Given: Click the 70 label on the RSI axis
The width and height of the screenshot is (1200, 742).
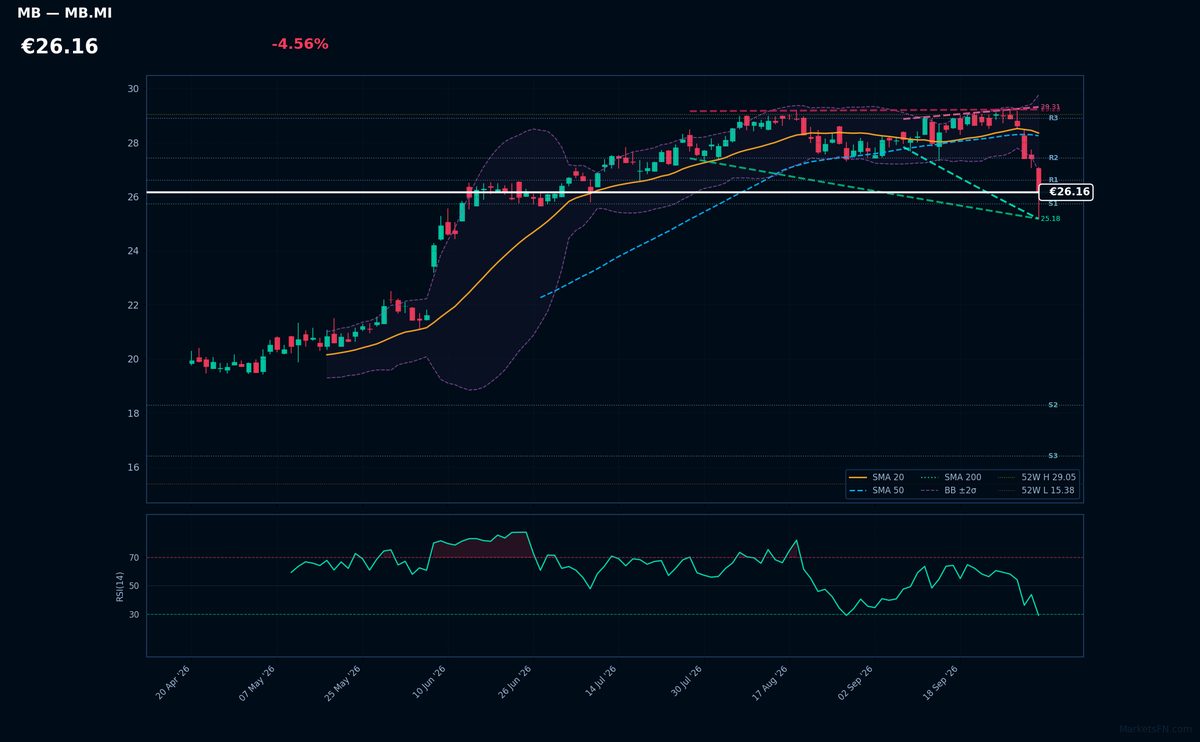Looking at the screenshot, I should (134, 558).
